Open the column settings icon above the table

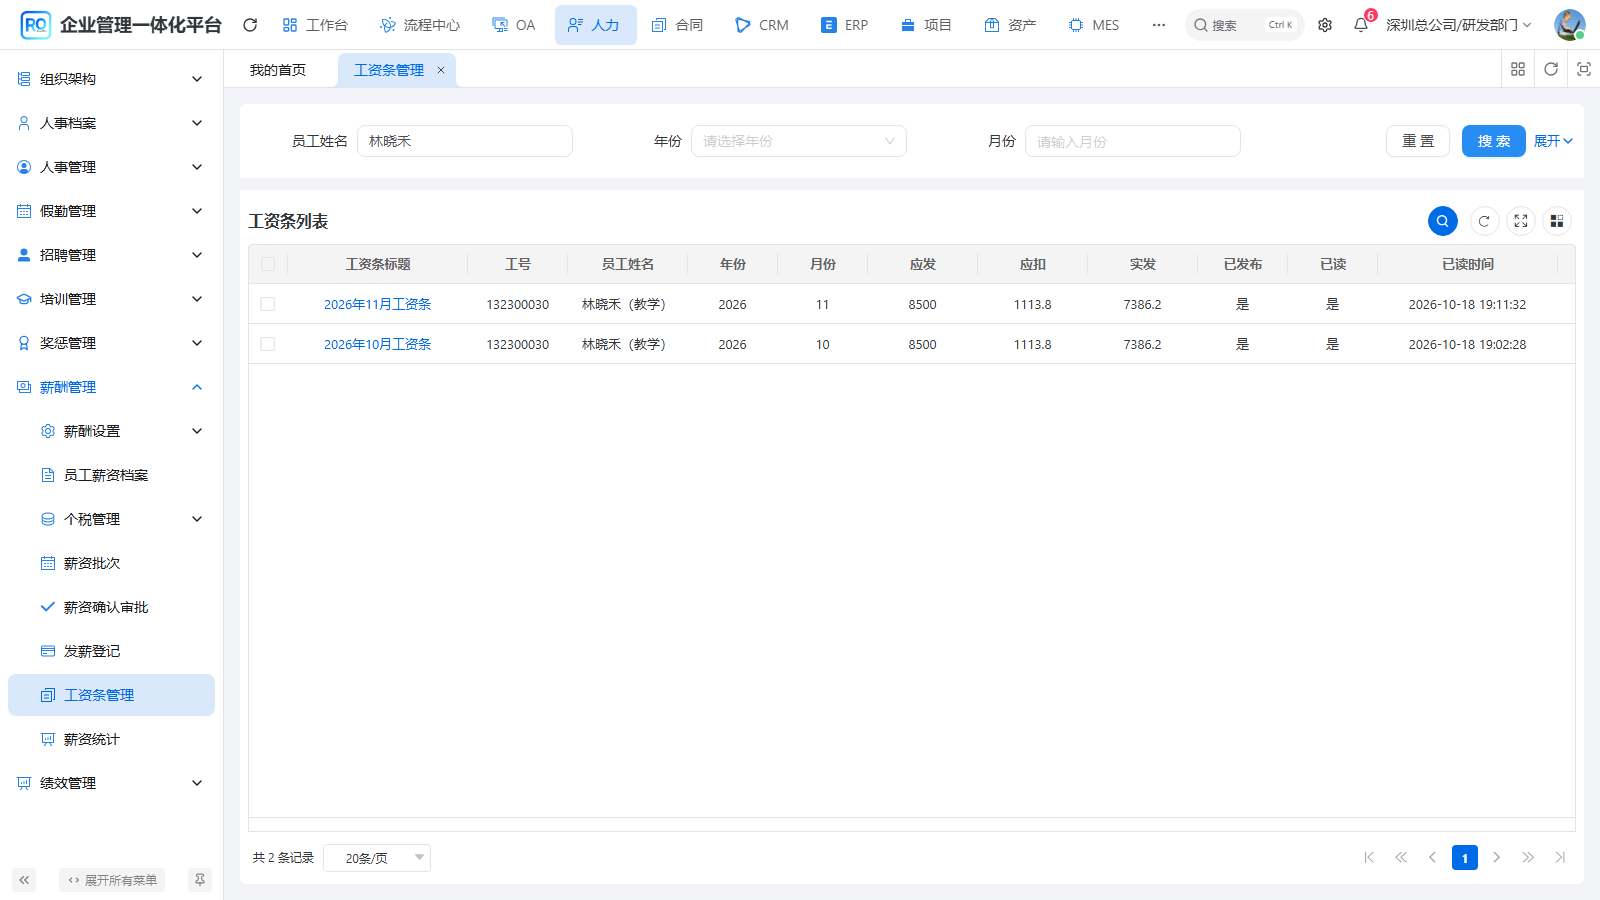pos(1557,221)
